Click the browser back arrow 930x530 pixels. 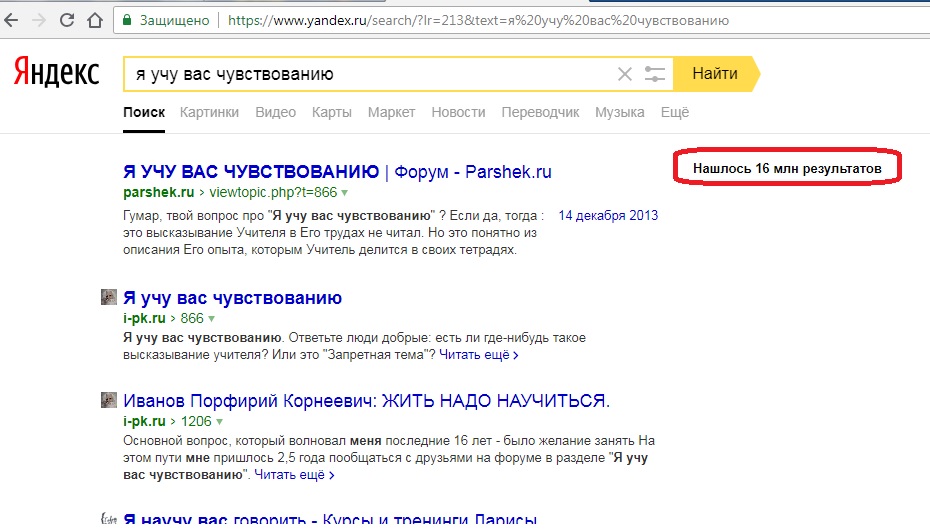coord(14,19)
